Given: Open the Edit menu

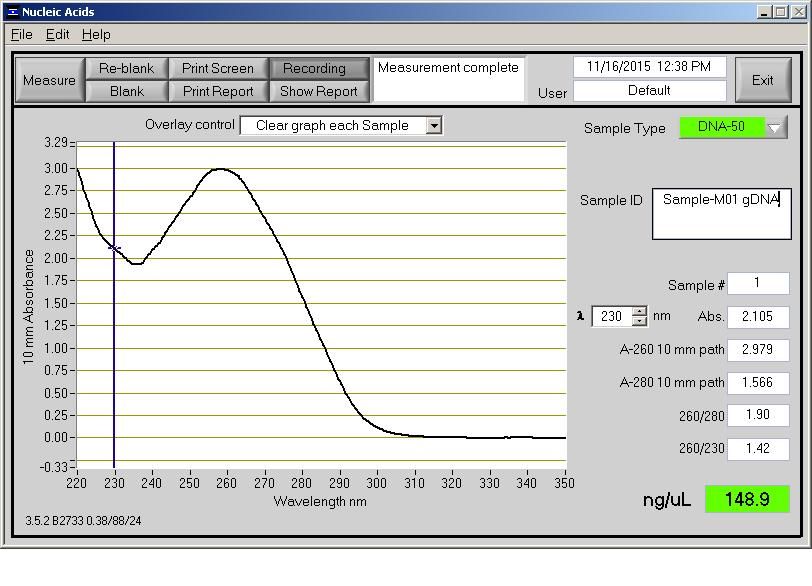Looking at the screenshot, I should [x=57, y=35].
